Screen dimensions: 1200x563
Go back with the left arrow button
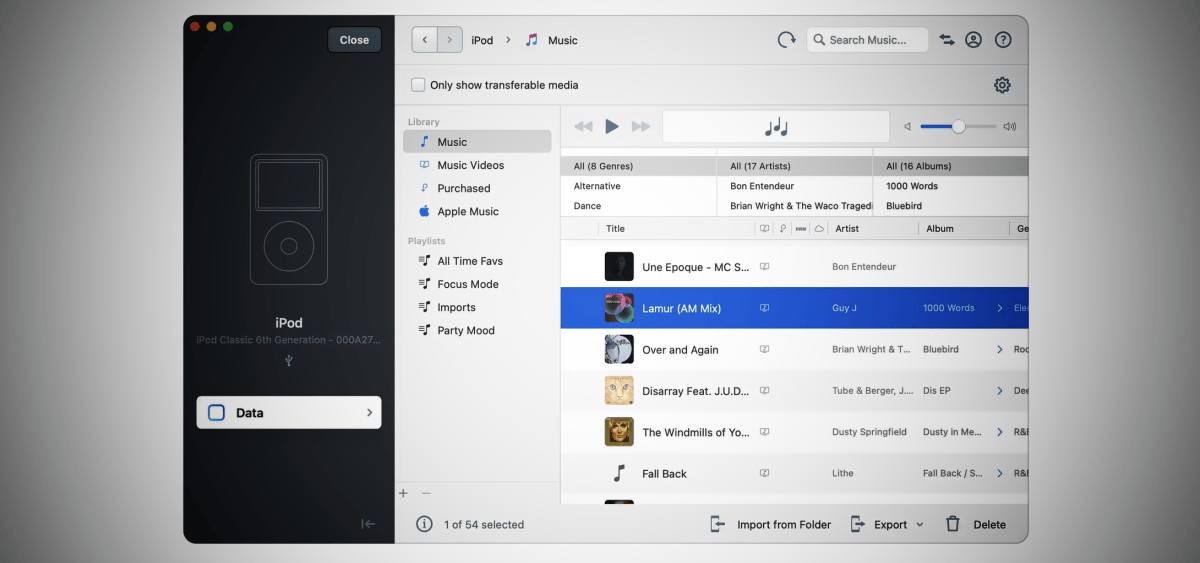click(425, 40)
